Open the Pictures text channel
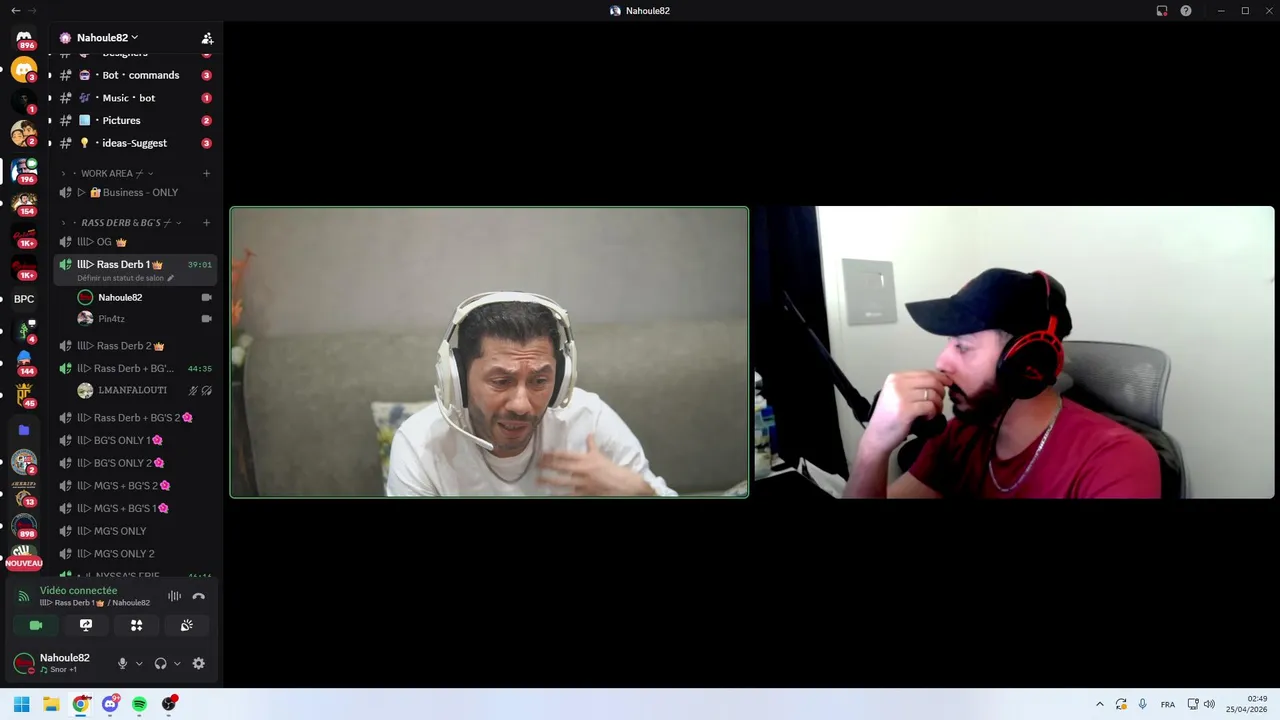 tap(135, 120)
